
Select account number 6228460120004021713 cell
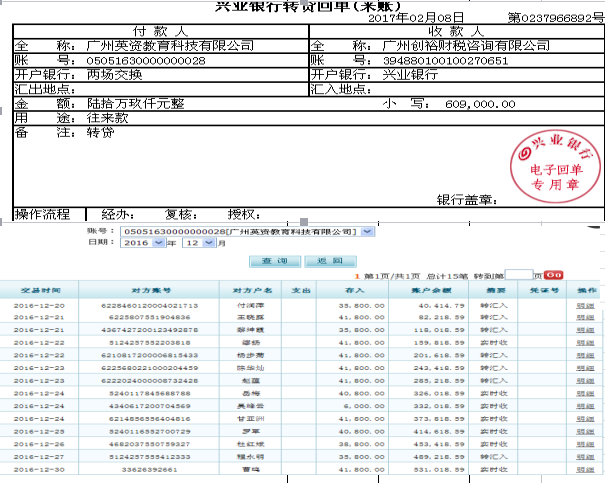click(150, 306)
